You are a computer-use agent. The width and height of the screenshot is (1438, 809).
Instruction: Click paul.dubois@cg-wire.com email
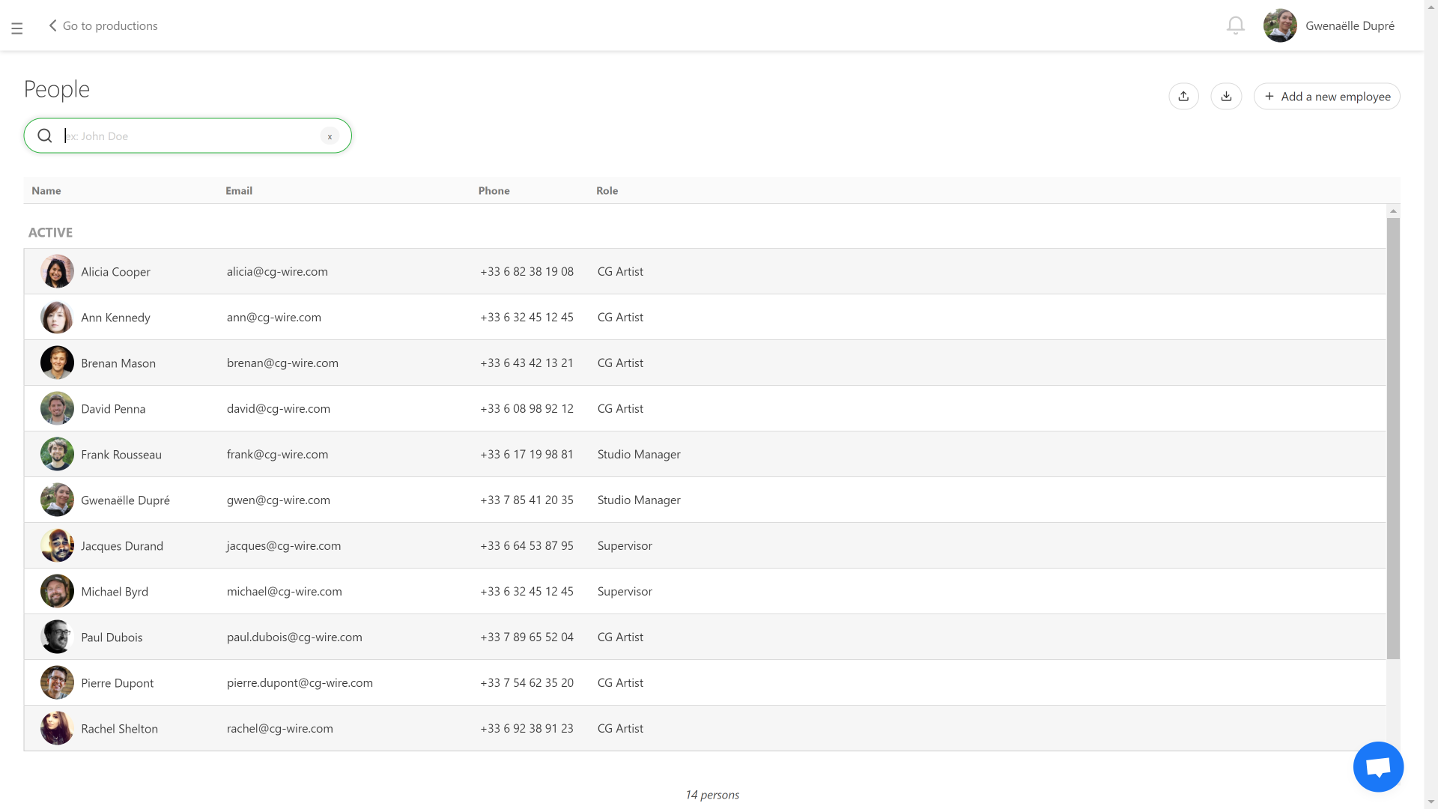[x=294, y=637]
